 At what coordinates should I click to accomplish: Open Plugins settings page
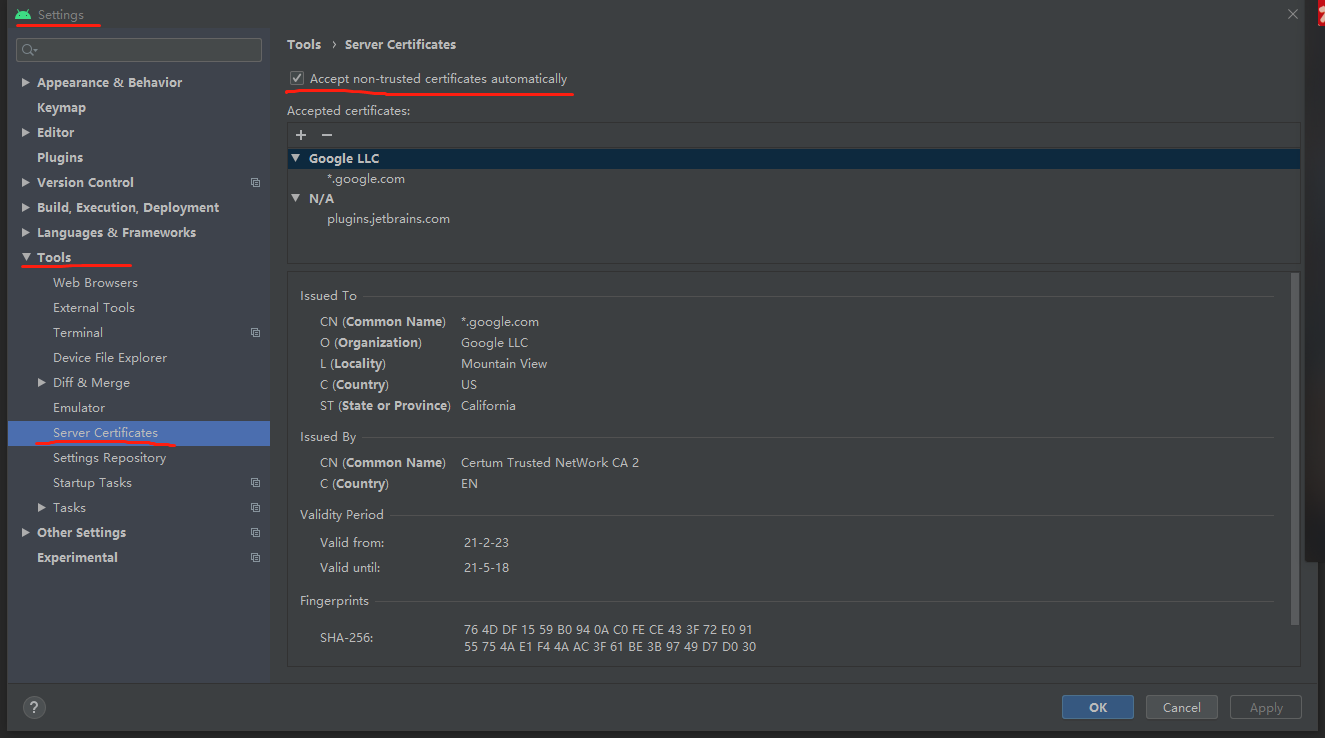coord(60,158)
